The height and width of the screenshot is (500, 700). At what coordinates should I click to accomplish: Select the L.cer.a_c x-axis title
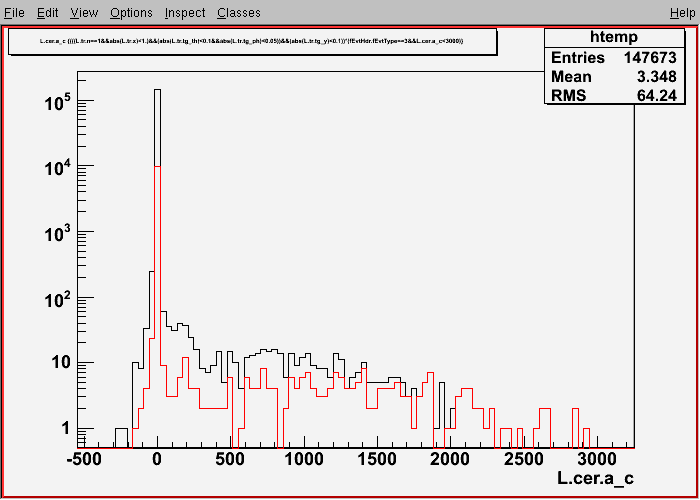pos(596,479)
